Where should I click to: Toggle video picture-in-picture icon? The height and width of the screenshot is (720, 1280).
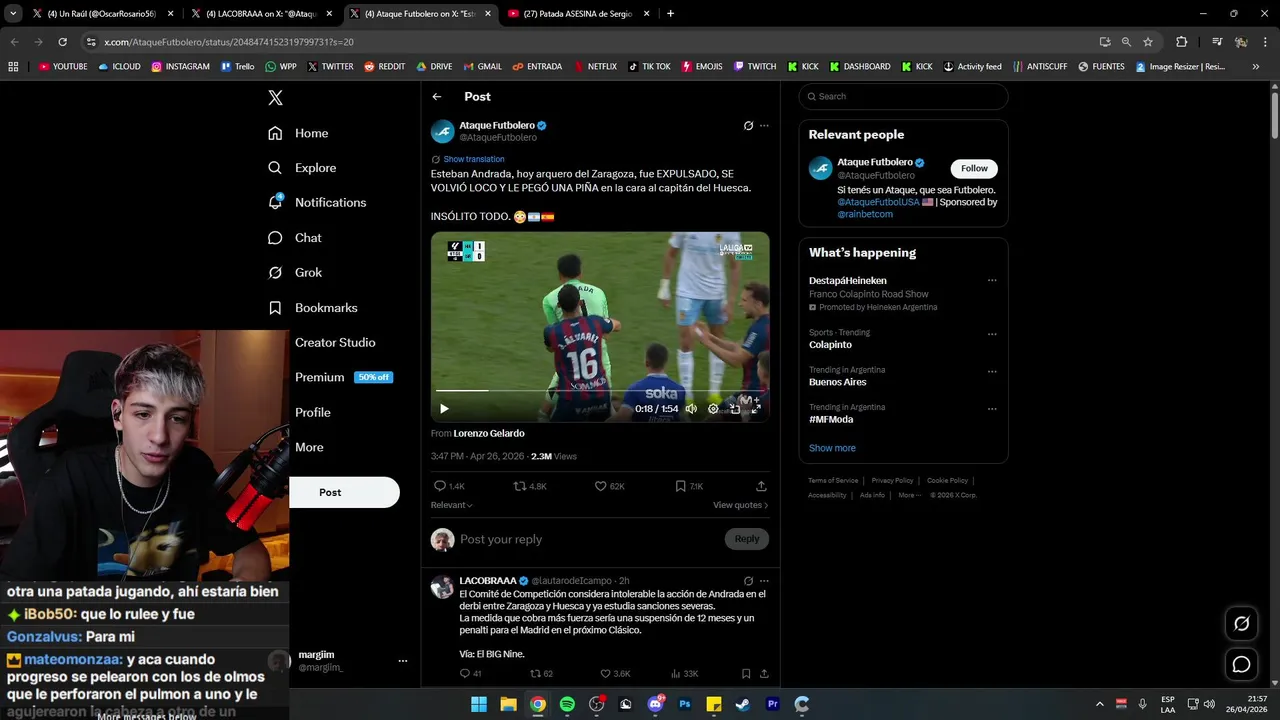click(735, 408)
